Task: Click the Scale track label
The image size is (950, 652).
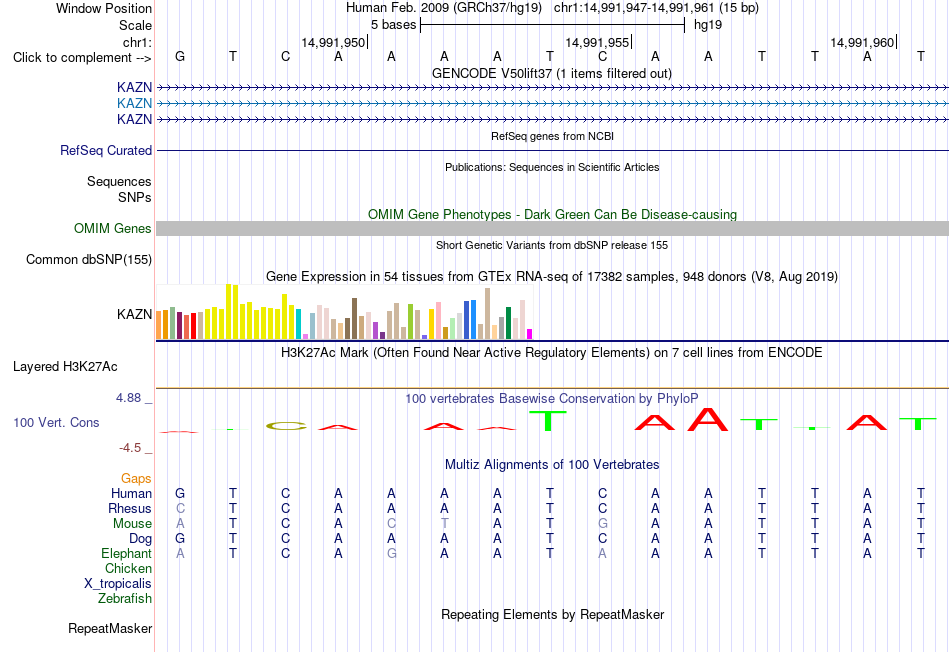Action: [135, 25]
